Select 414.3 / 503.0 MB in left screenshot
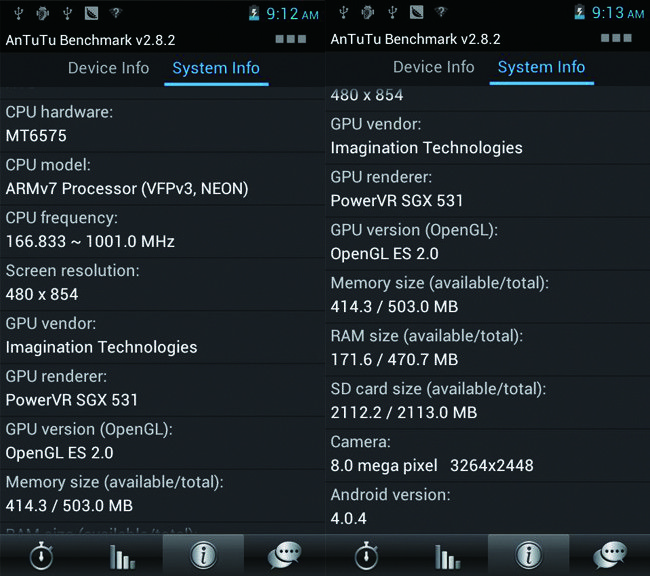The image size is (650, 576). point(69,506)
